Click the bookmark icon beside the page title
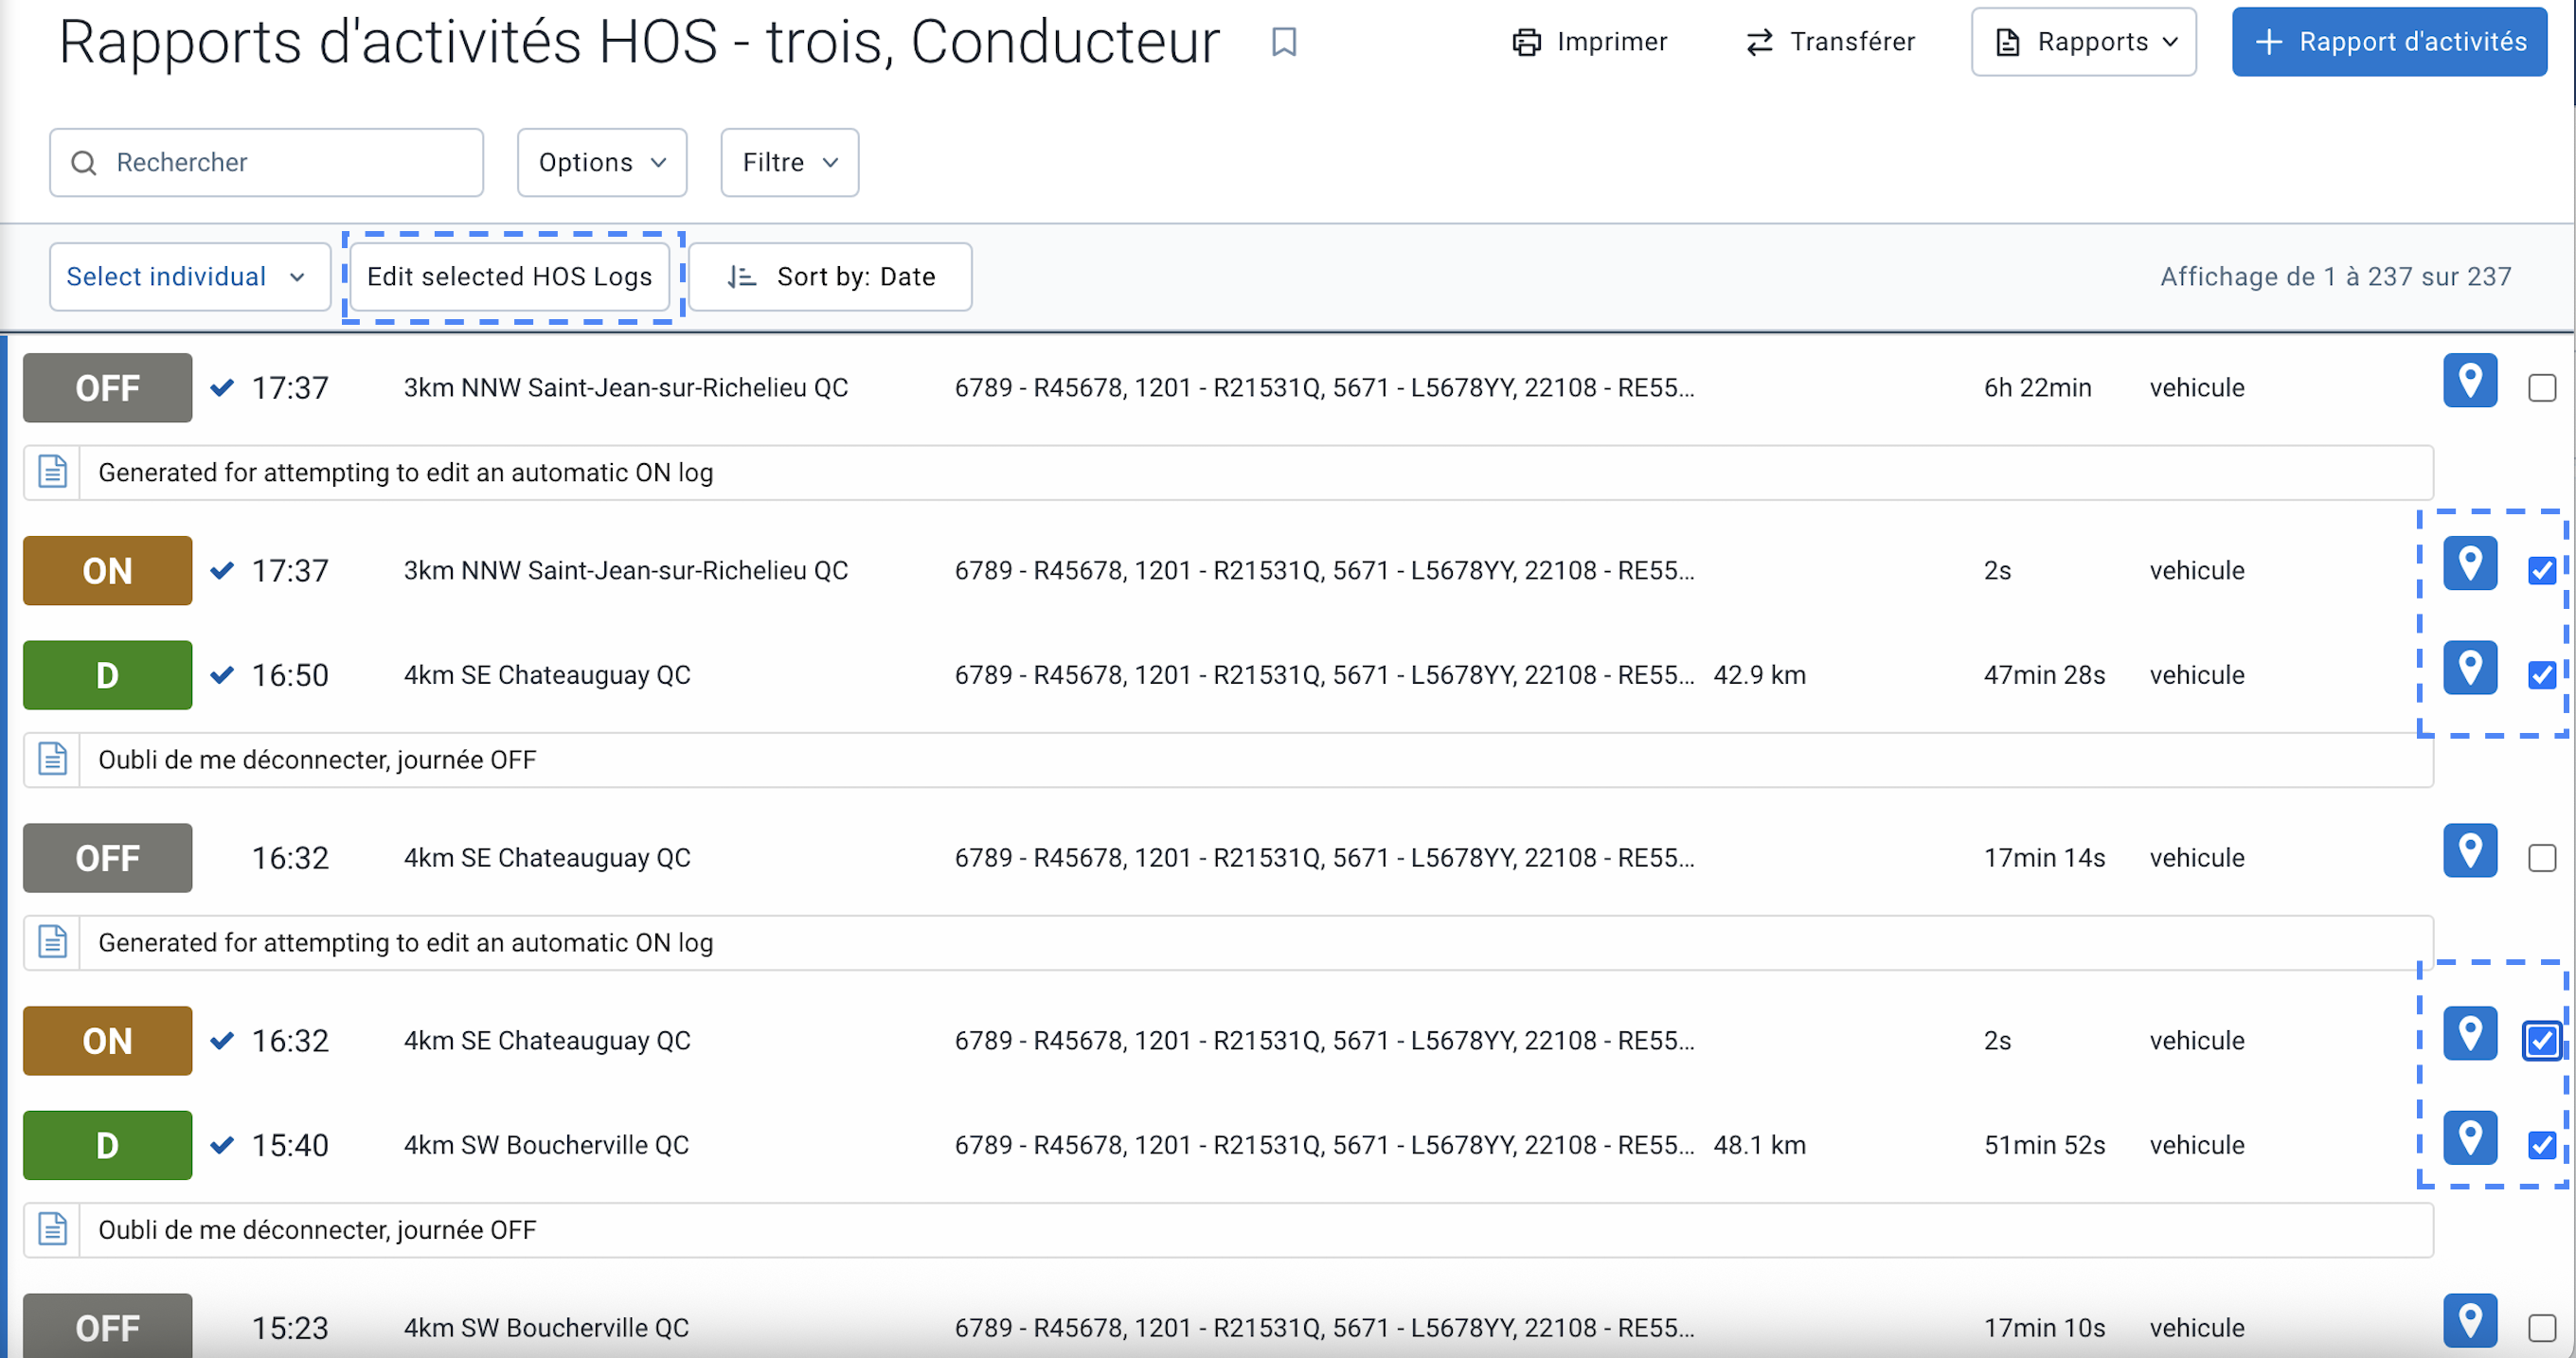This screenshot has width=2576, height=1358. [1284, 42]
